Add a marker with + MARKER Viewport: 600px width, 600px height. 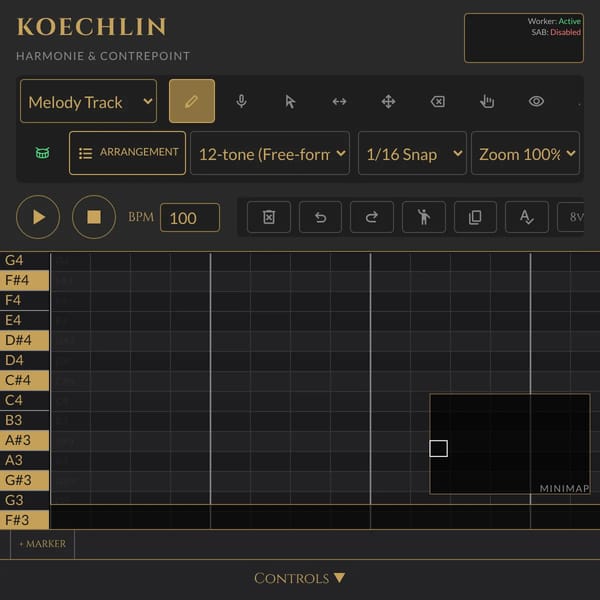[x=42, y=544]
